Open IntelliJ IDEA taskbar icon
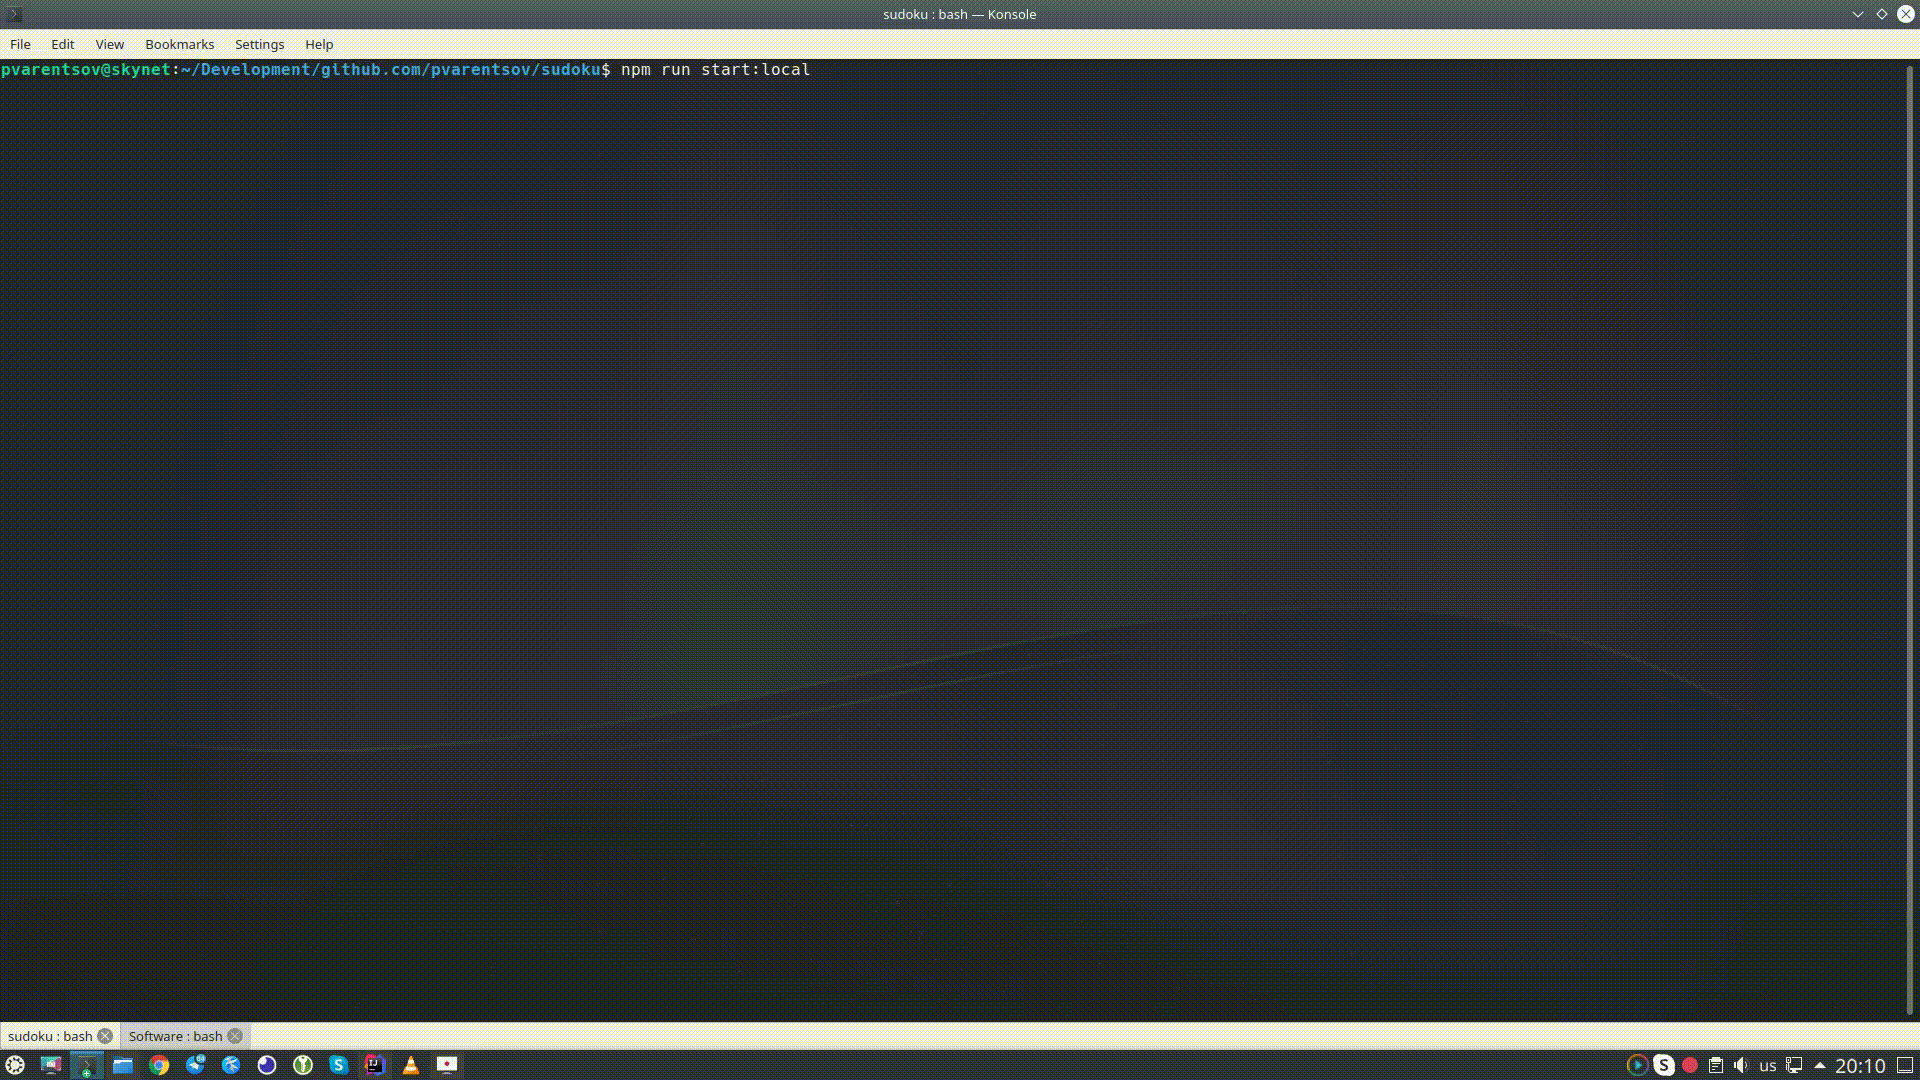1920x1080 pixels. click(x=375, y=1065)
